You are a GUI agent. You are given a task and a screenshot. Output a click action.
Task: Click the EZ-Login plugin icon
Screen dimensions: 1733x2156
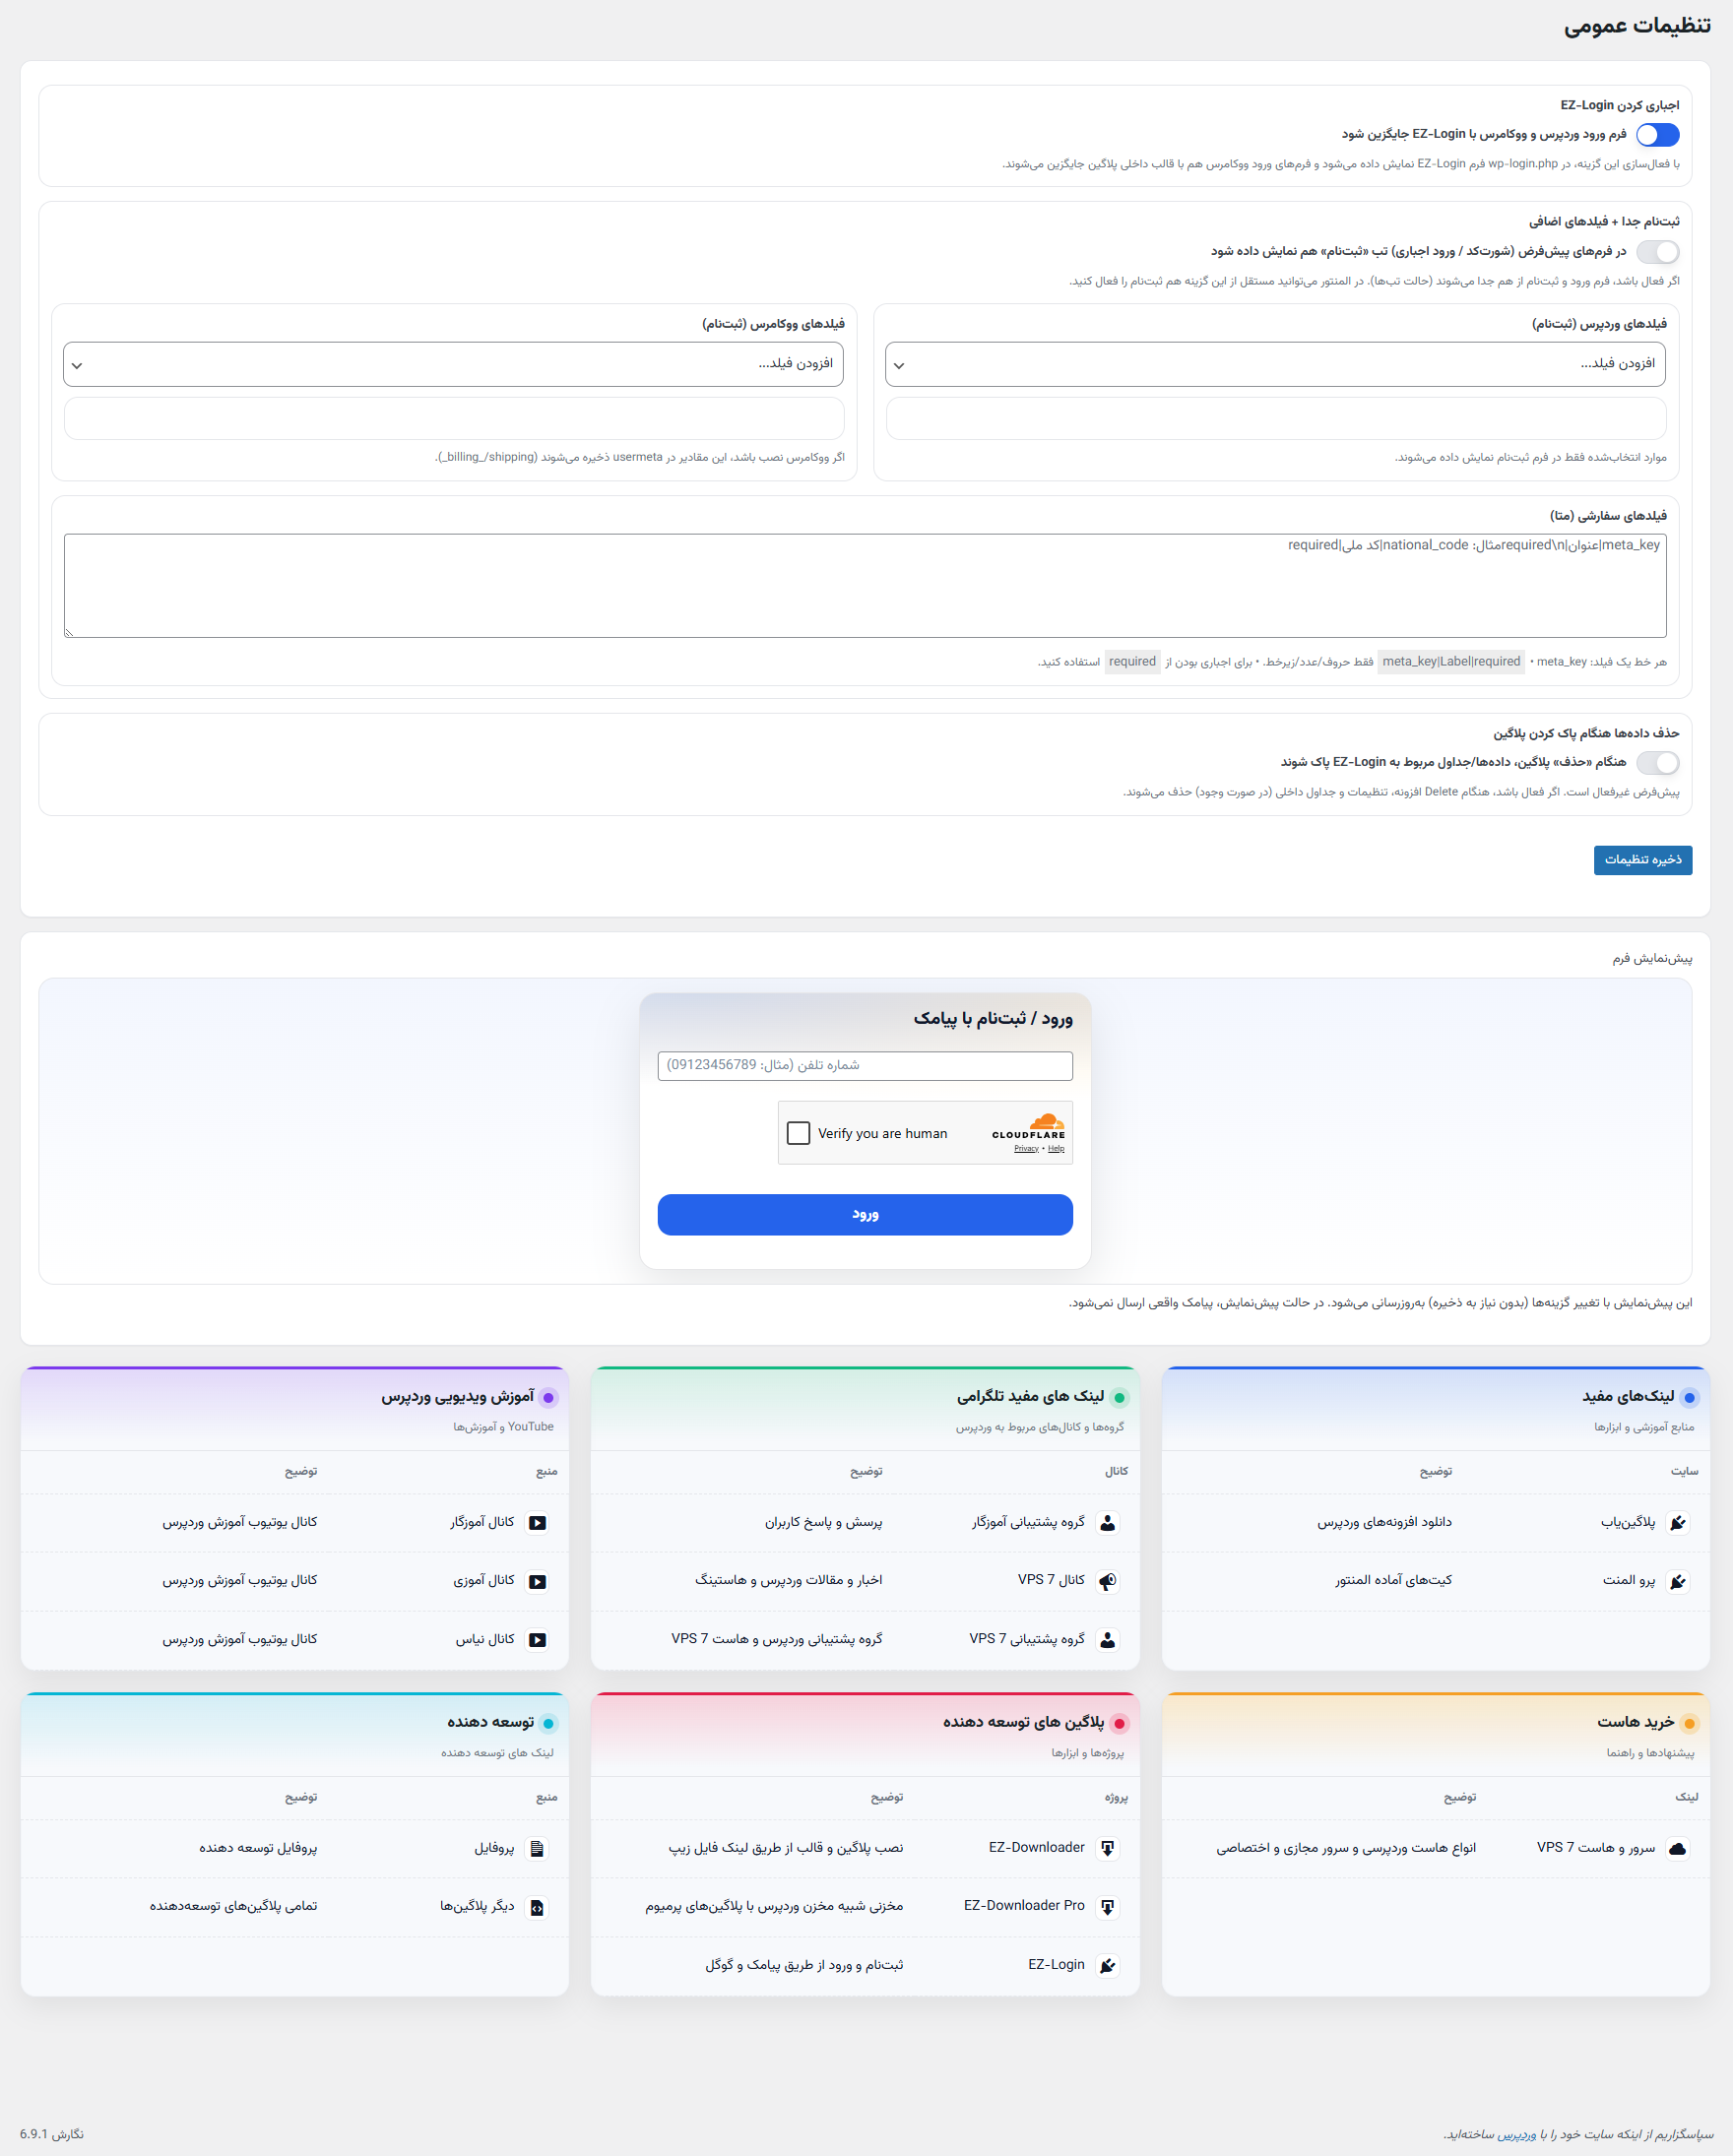point(1107,1966)
